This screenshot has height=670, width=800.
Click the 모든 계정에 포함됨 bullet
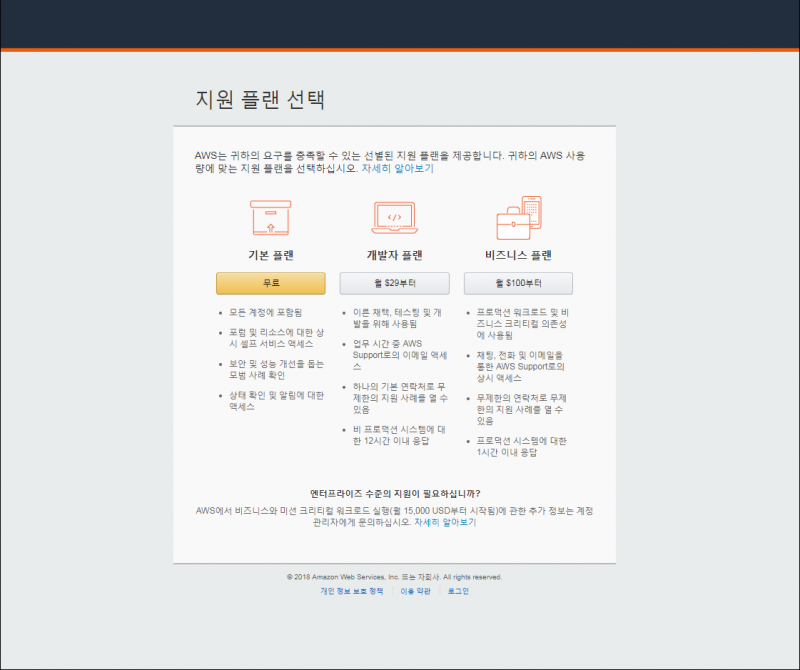(265, 312)
